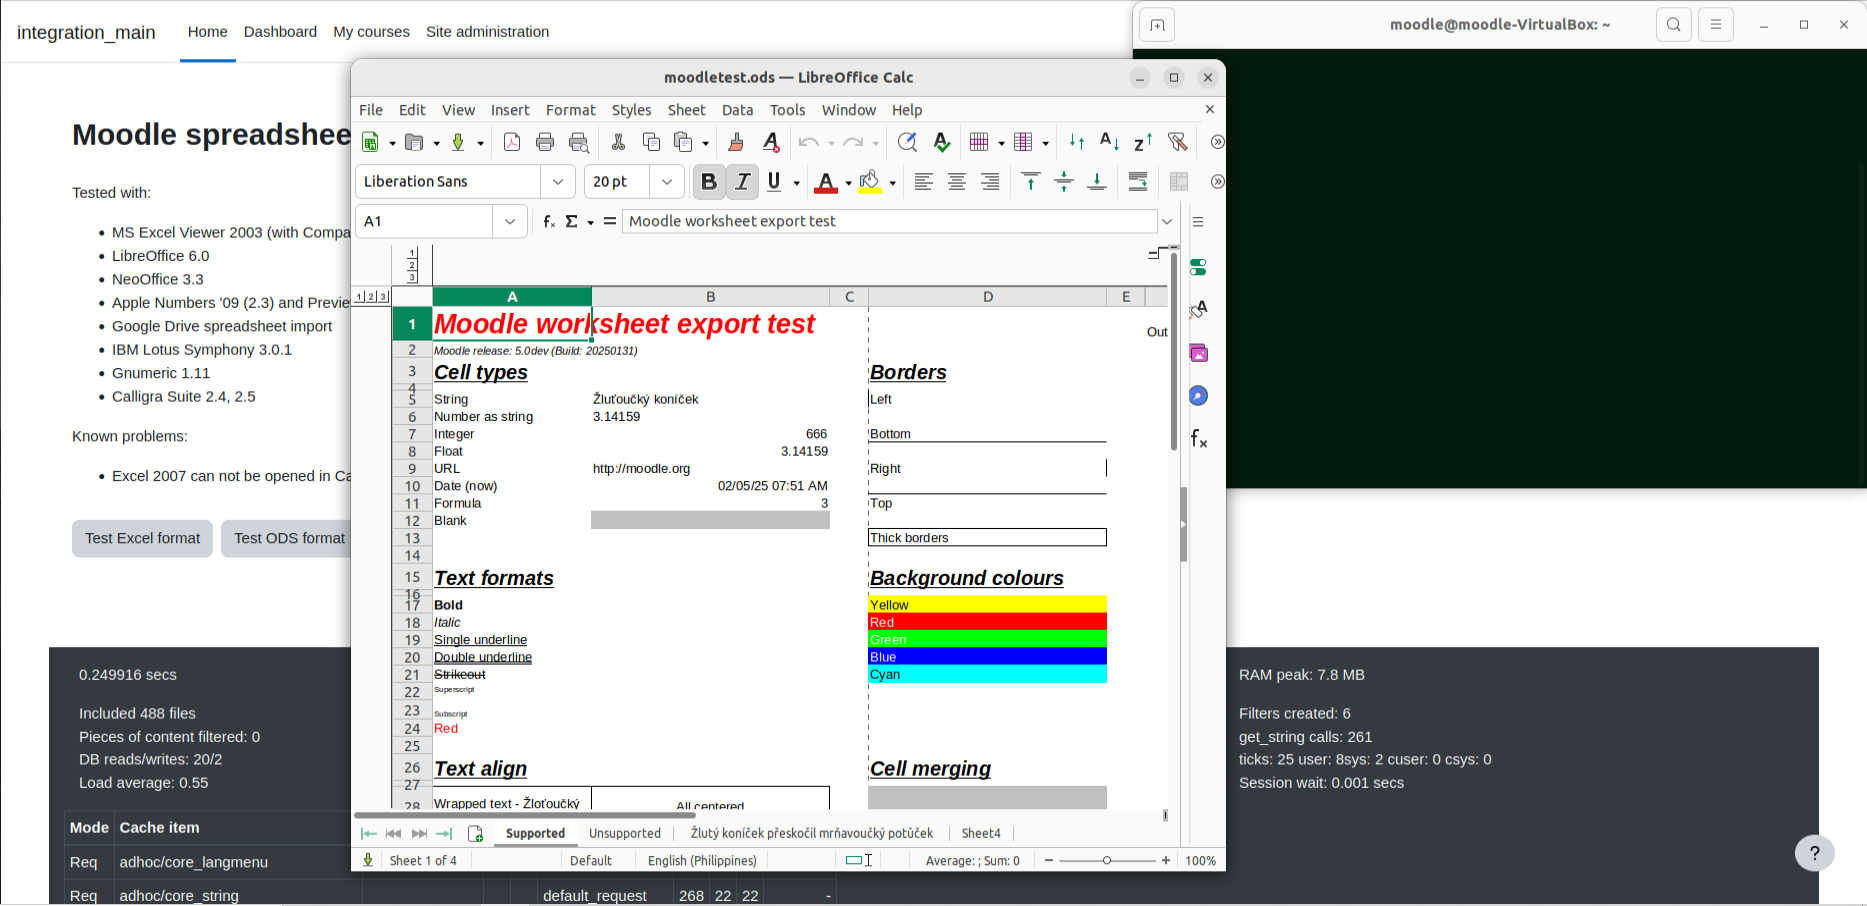The image size is (1867, 906).
Task: Open the Paste options dropdown arrow
Action: [x=705, y=143]
